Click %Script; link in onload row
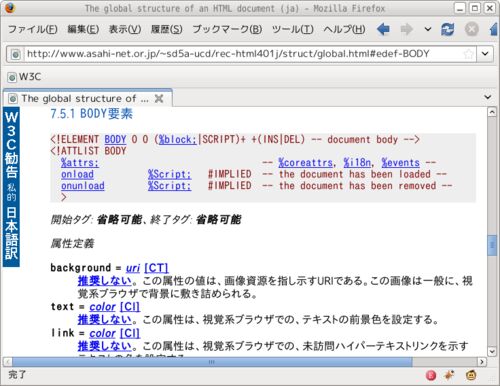The height and width of the screenshot is (386, 500). pyautogui.click(x=169, y=174)
